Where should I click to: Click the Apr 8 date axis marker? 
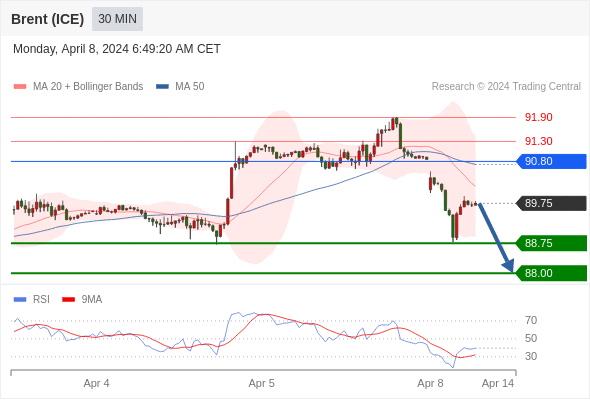click(430, 383)
